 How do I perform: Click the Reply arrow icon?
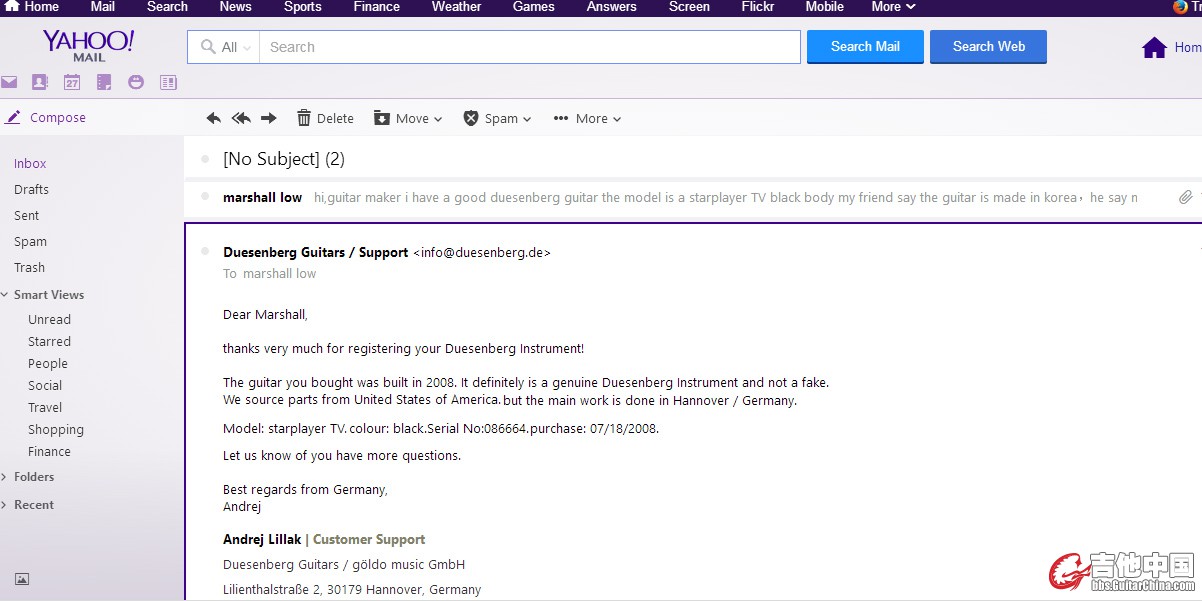click(213, 118)
